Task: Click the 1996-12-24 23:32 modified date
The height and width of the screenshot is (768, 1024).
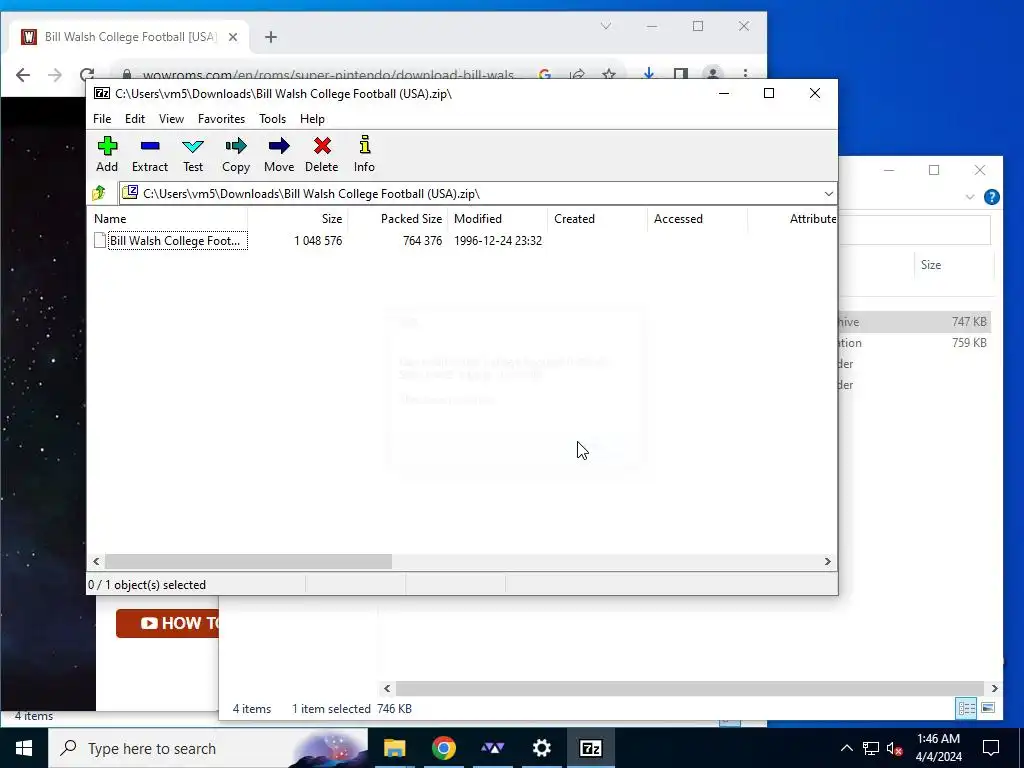Action: point(498,240)
